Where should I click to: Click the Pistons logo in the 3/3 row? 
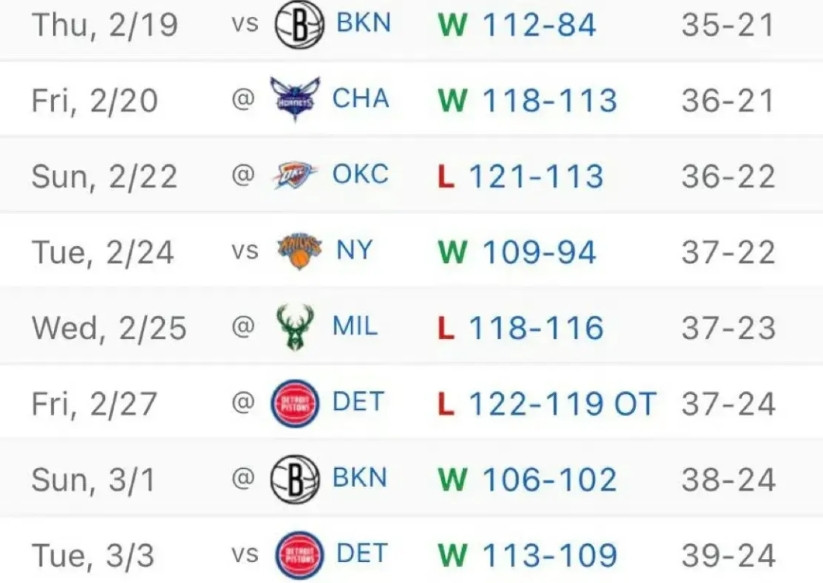point(299,555)
